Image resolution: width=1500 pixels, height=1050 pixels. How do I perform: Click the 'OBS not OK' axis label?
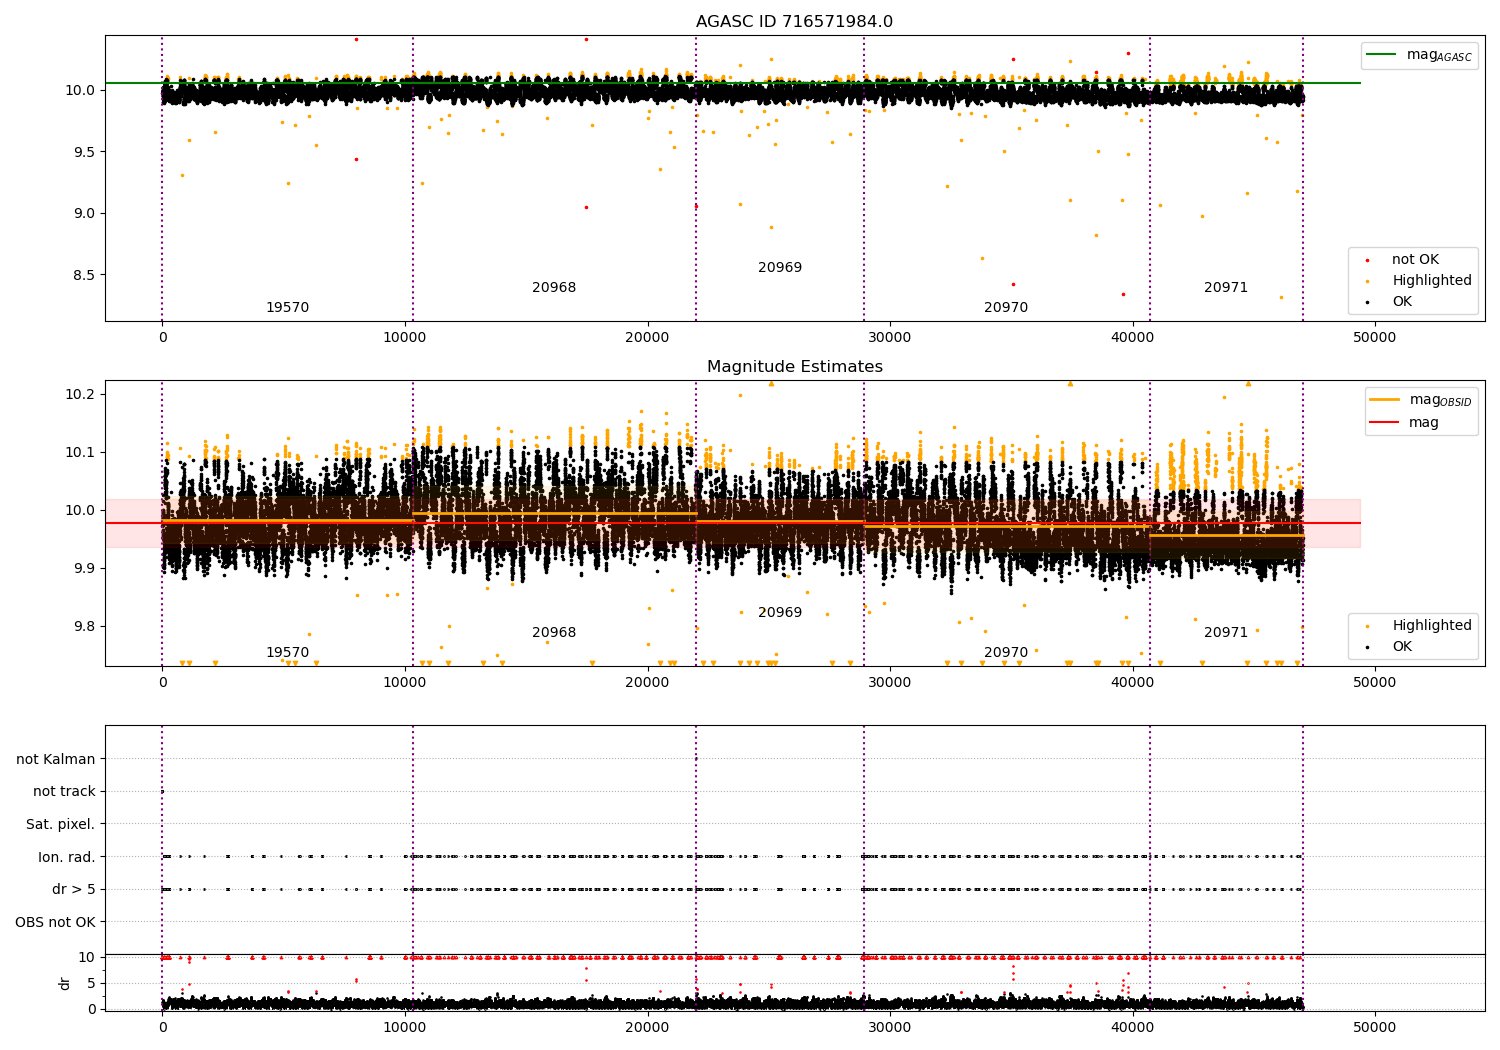[55, 922]
